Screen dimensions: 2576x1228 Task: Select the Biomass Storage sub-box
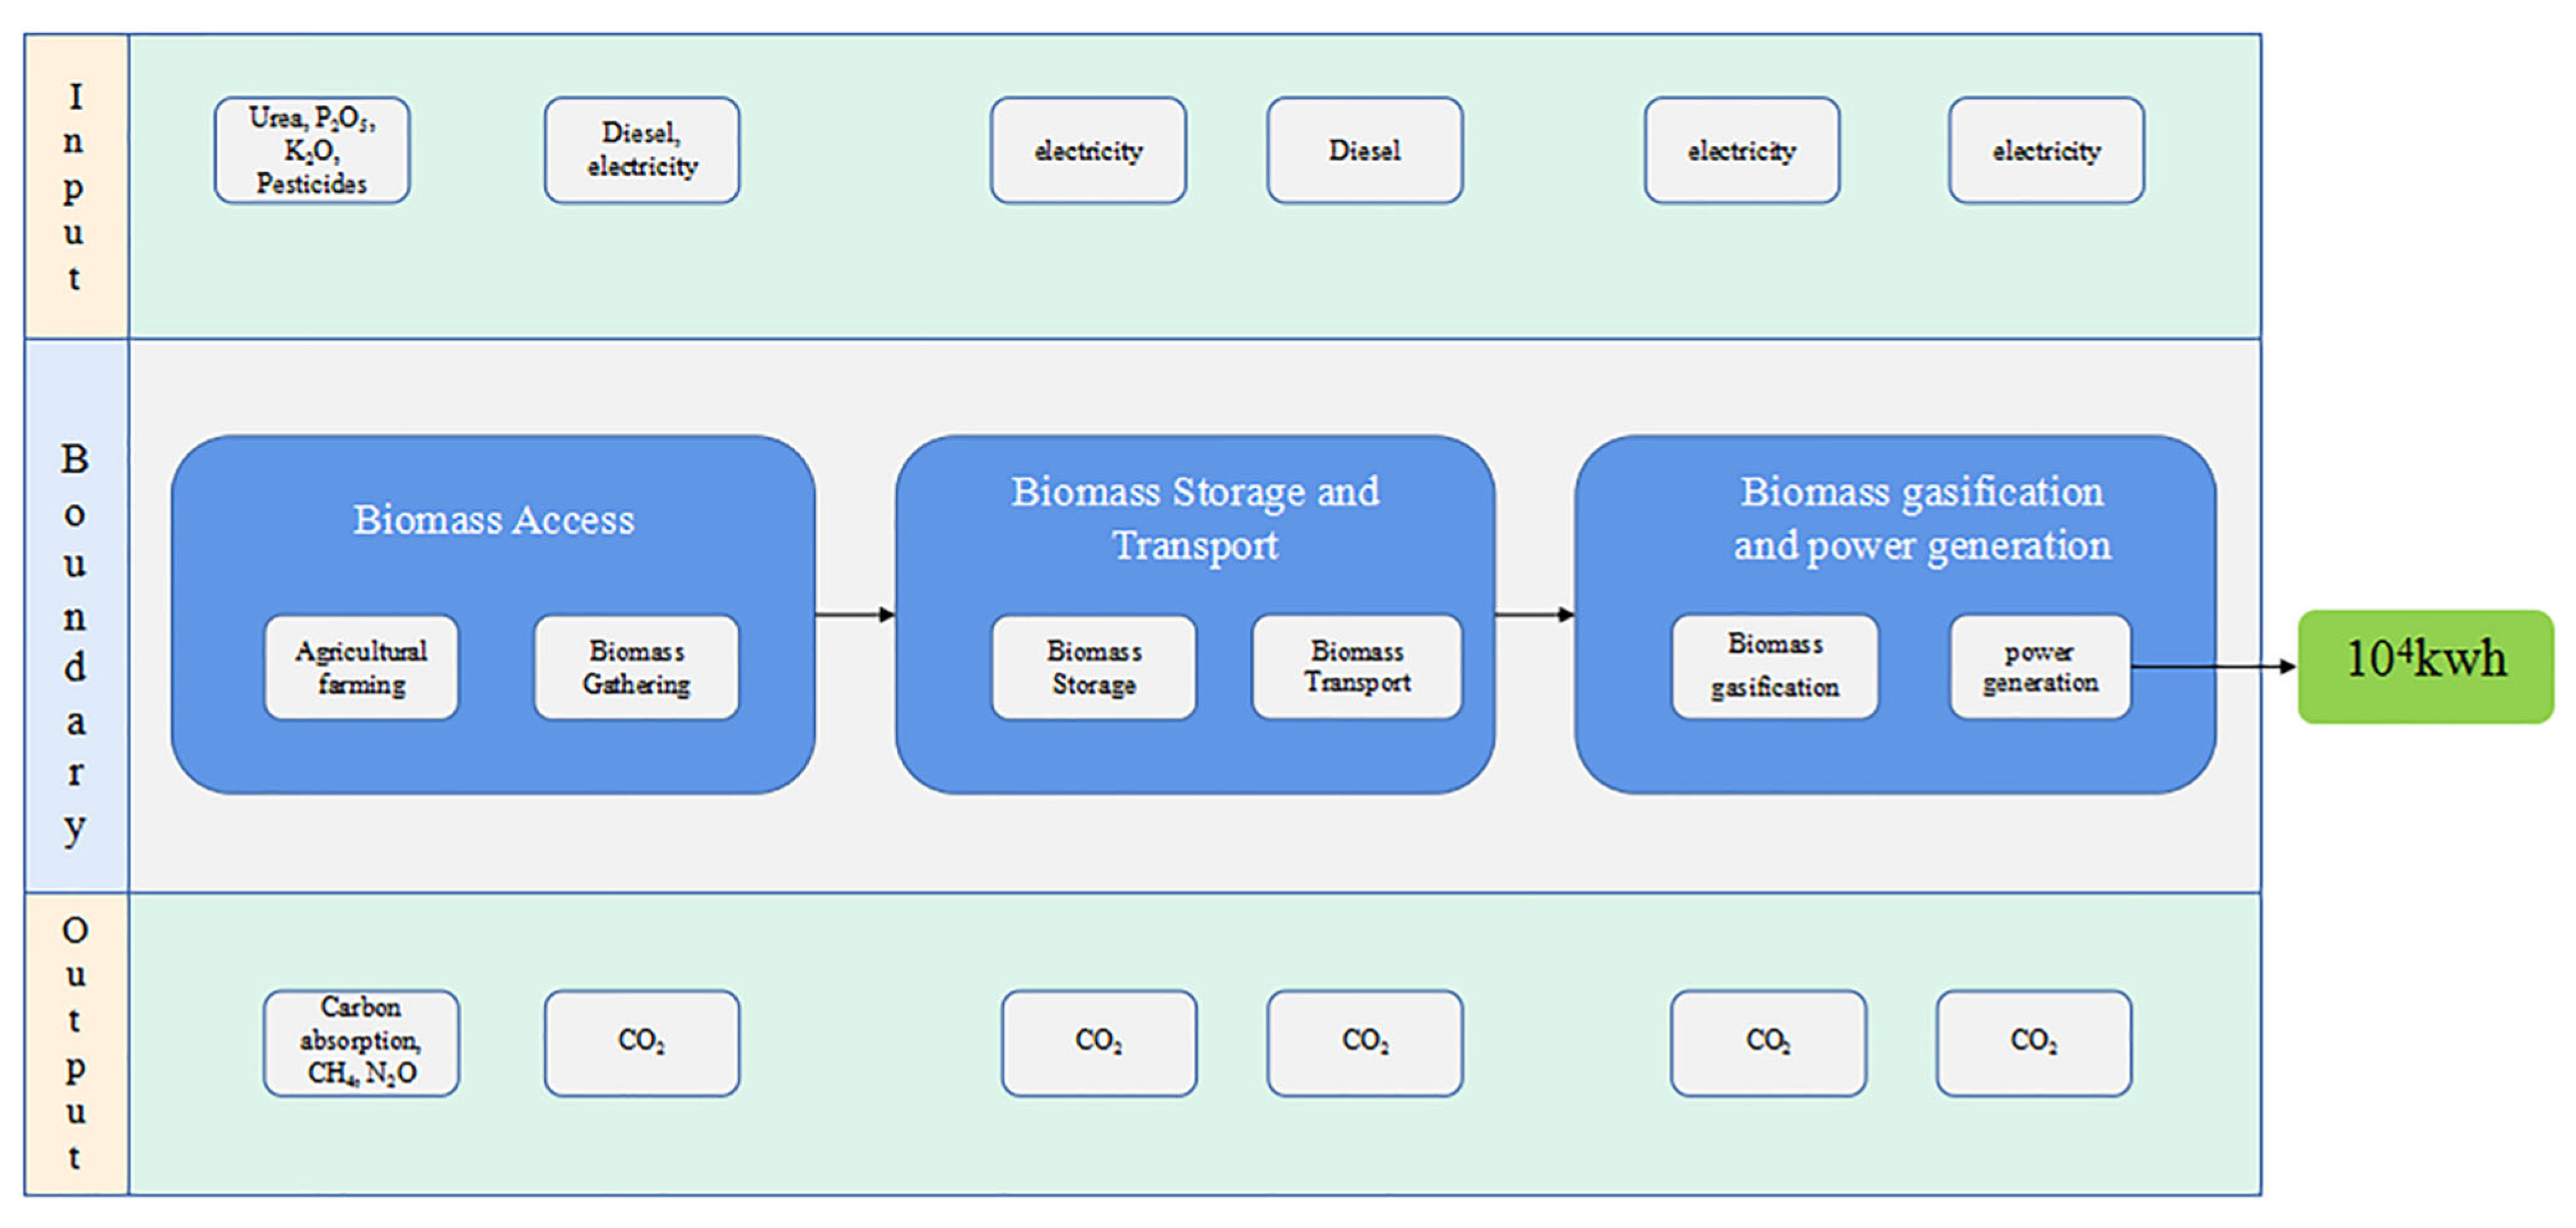tap(1093, 667)
